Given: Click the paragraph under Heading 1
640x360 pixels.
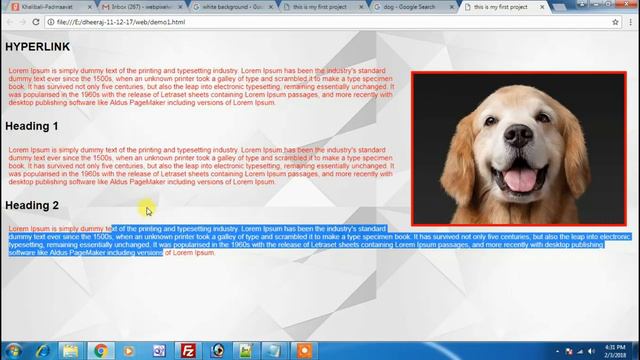Looking at the screenshot, I should coord(201,166).
